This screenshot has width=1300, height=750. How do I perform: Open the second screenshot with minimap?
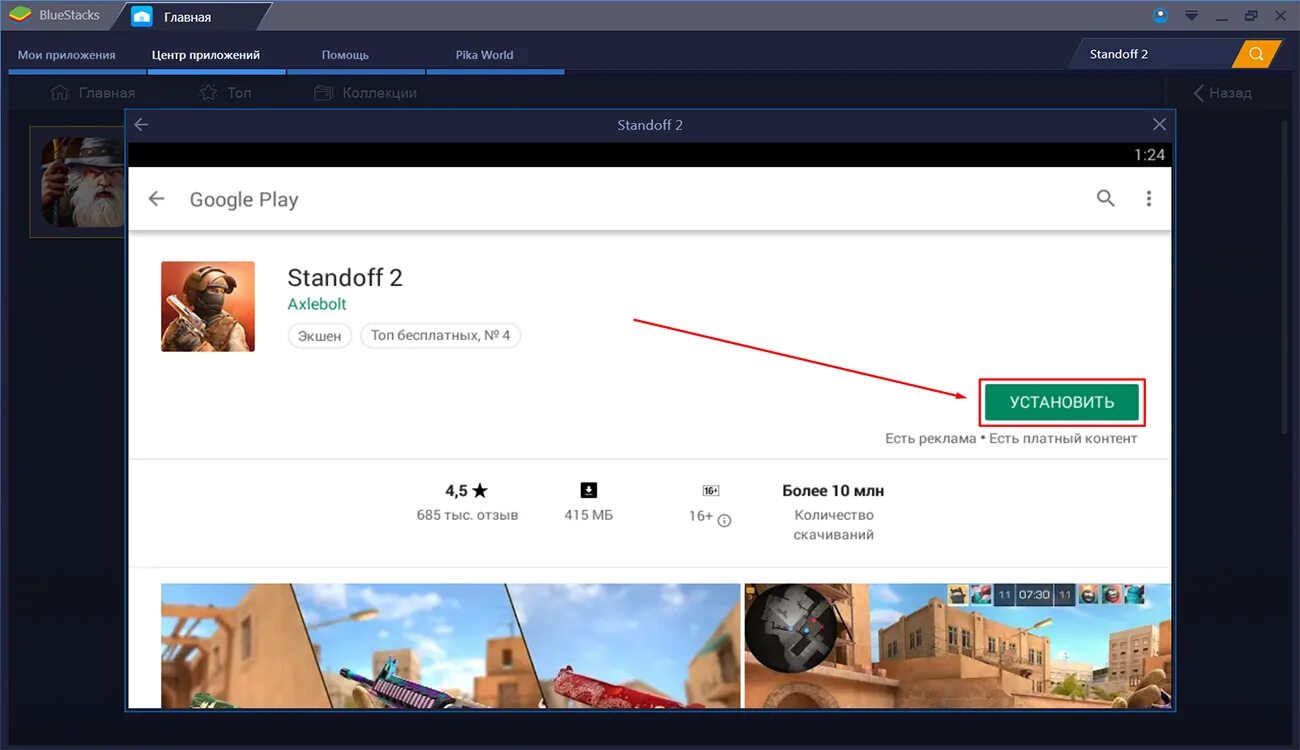[x=957, y=646]
